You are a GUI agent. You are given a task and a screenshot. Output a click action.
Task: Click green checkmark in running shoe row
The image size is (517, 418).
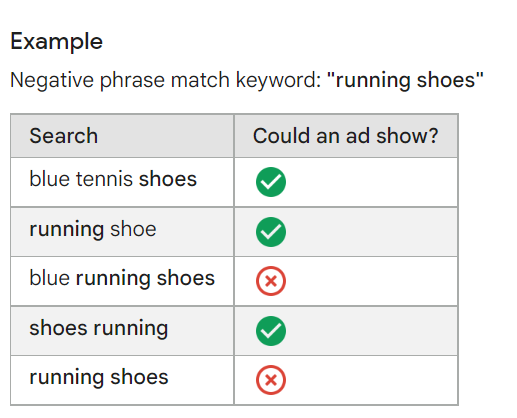[271, 232]
